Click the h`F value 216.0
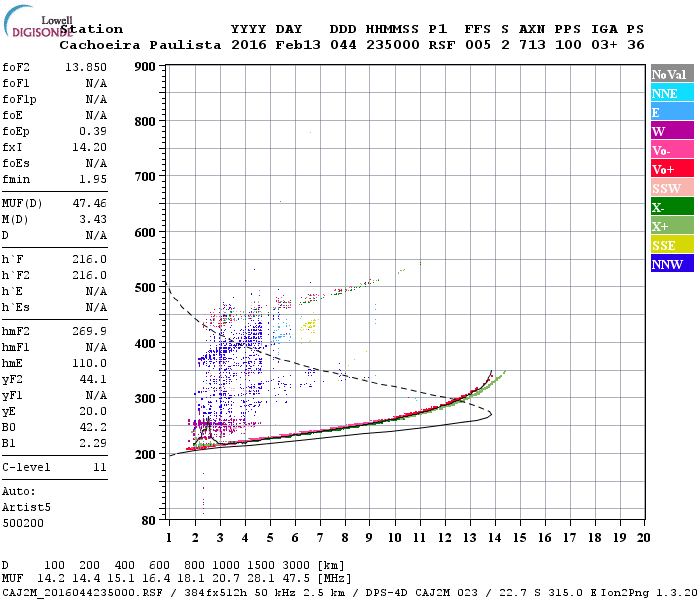 point(89,259)
